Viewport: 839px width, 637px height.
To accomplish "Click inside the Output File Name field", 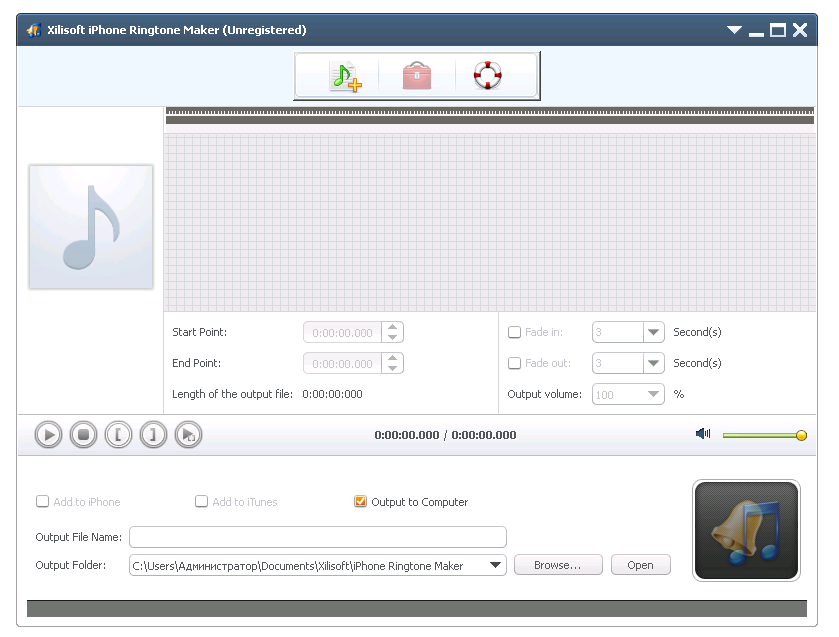I will pyautogui.click(x=317, y=537).
